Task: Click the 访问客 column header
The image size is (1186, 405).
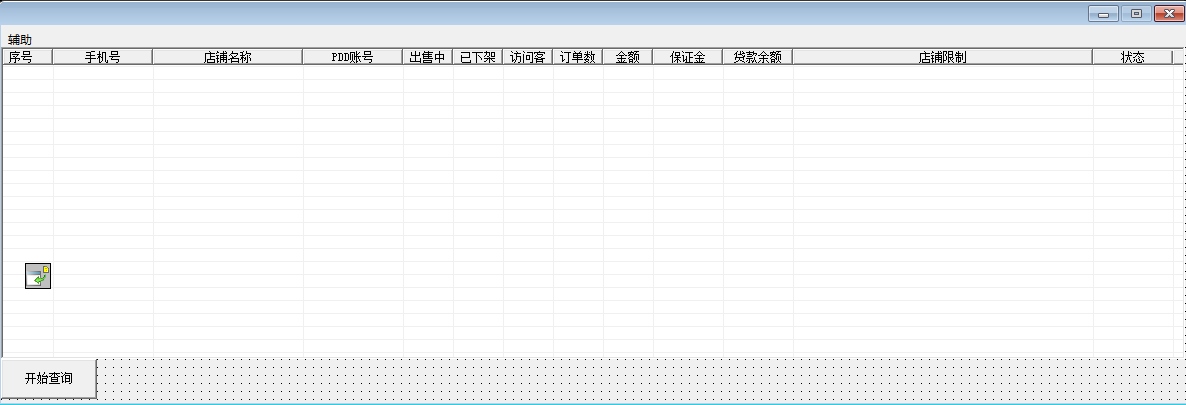Action: pyautogui.click(x=527, y=57)
